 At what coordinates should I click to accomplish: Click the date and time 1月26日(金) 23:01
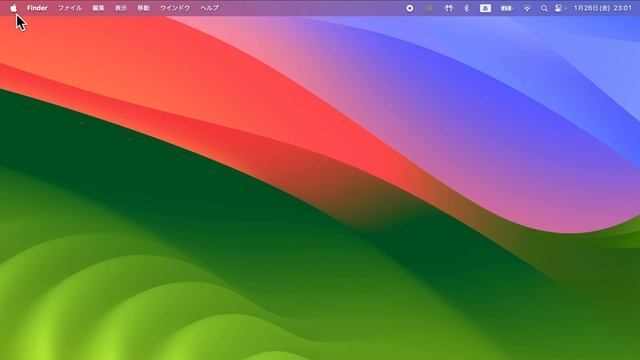[x=602, y=8]
